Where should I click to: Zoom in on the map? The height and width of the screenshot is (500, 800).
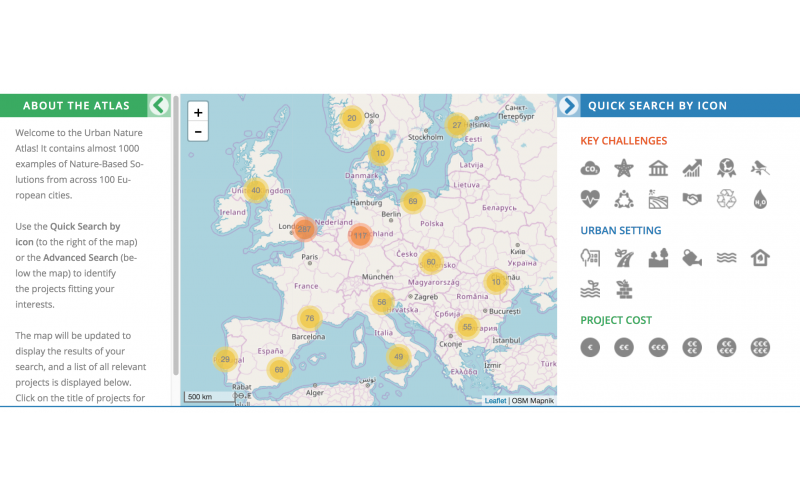point(198,112)
